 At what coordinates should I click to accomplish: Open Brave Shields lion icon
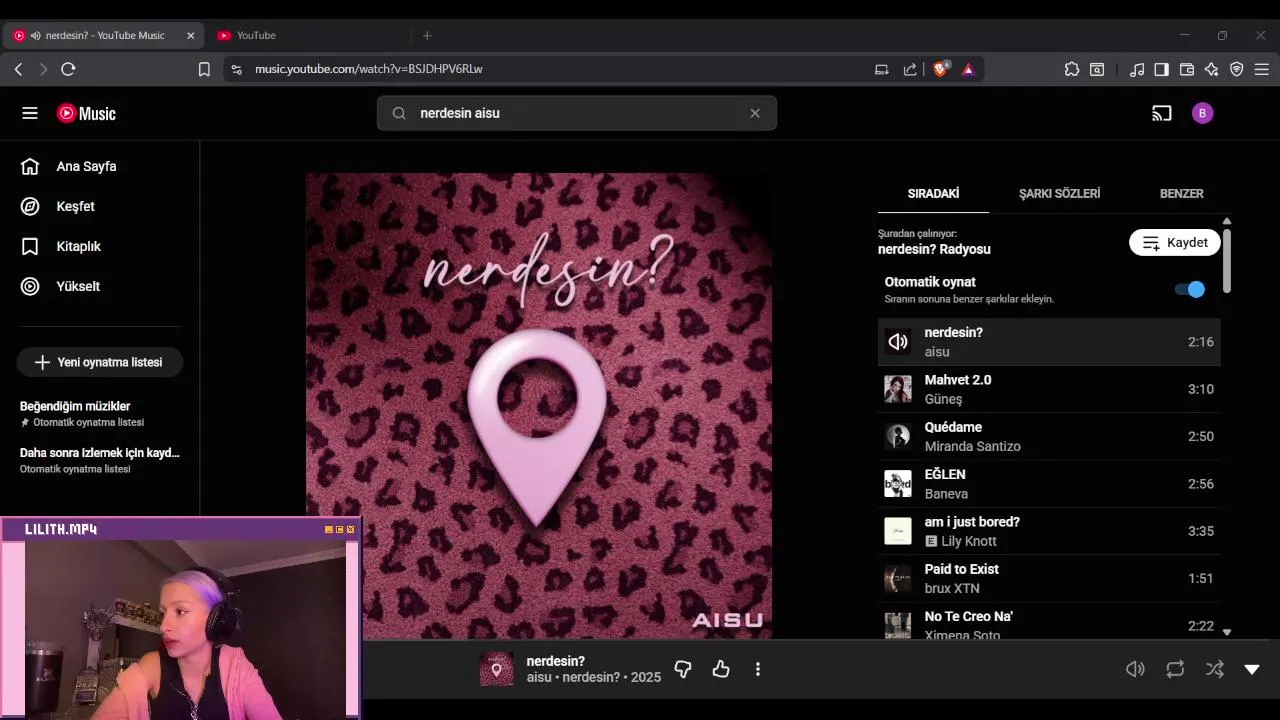[941, 69]
